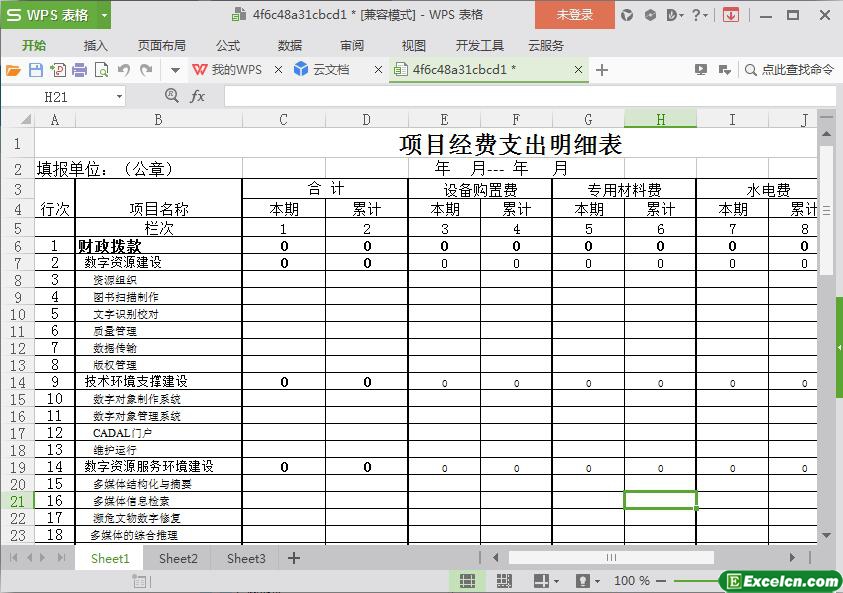Screen dimensions: 843x593
Task: Click horizontal scrollbar right arrow
Action: coord(792,558)
